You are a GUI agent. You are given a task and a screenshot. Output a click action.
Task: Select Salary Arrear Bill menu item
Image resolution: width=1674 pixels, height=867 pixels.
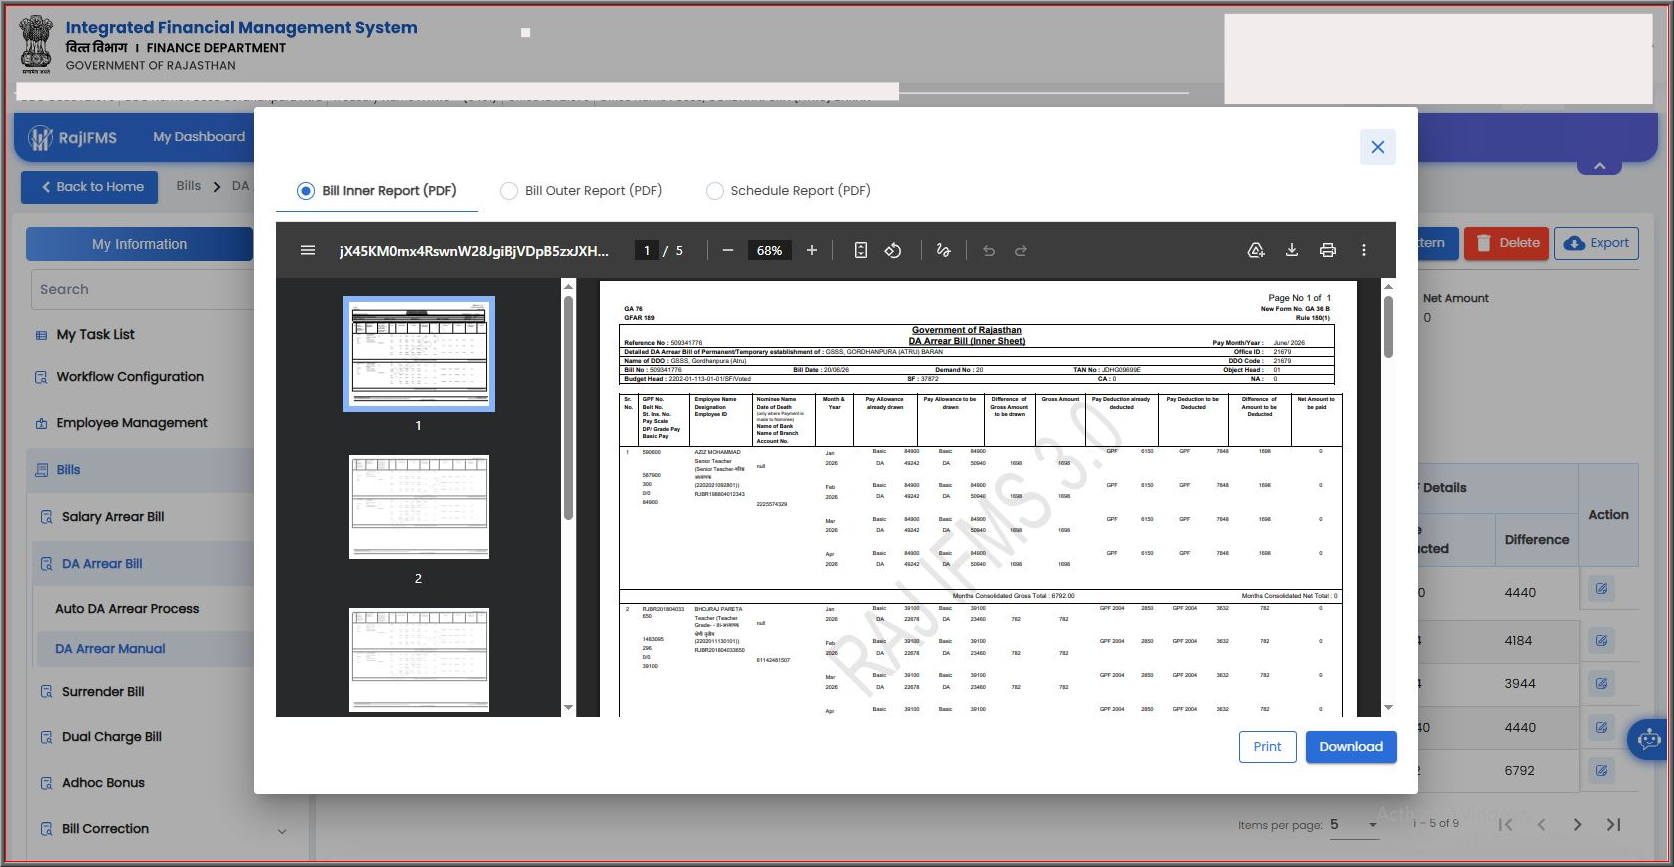[113, 517]
